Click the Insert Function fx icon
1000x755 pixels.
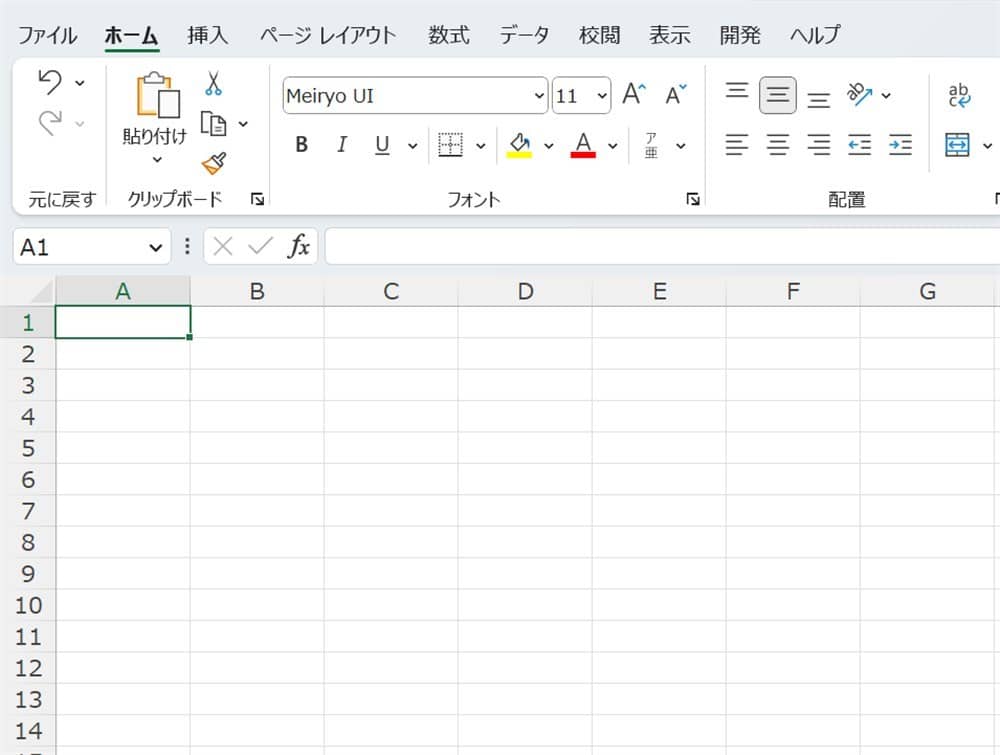[x=298, y=247]
